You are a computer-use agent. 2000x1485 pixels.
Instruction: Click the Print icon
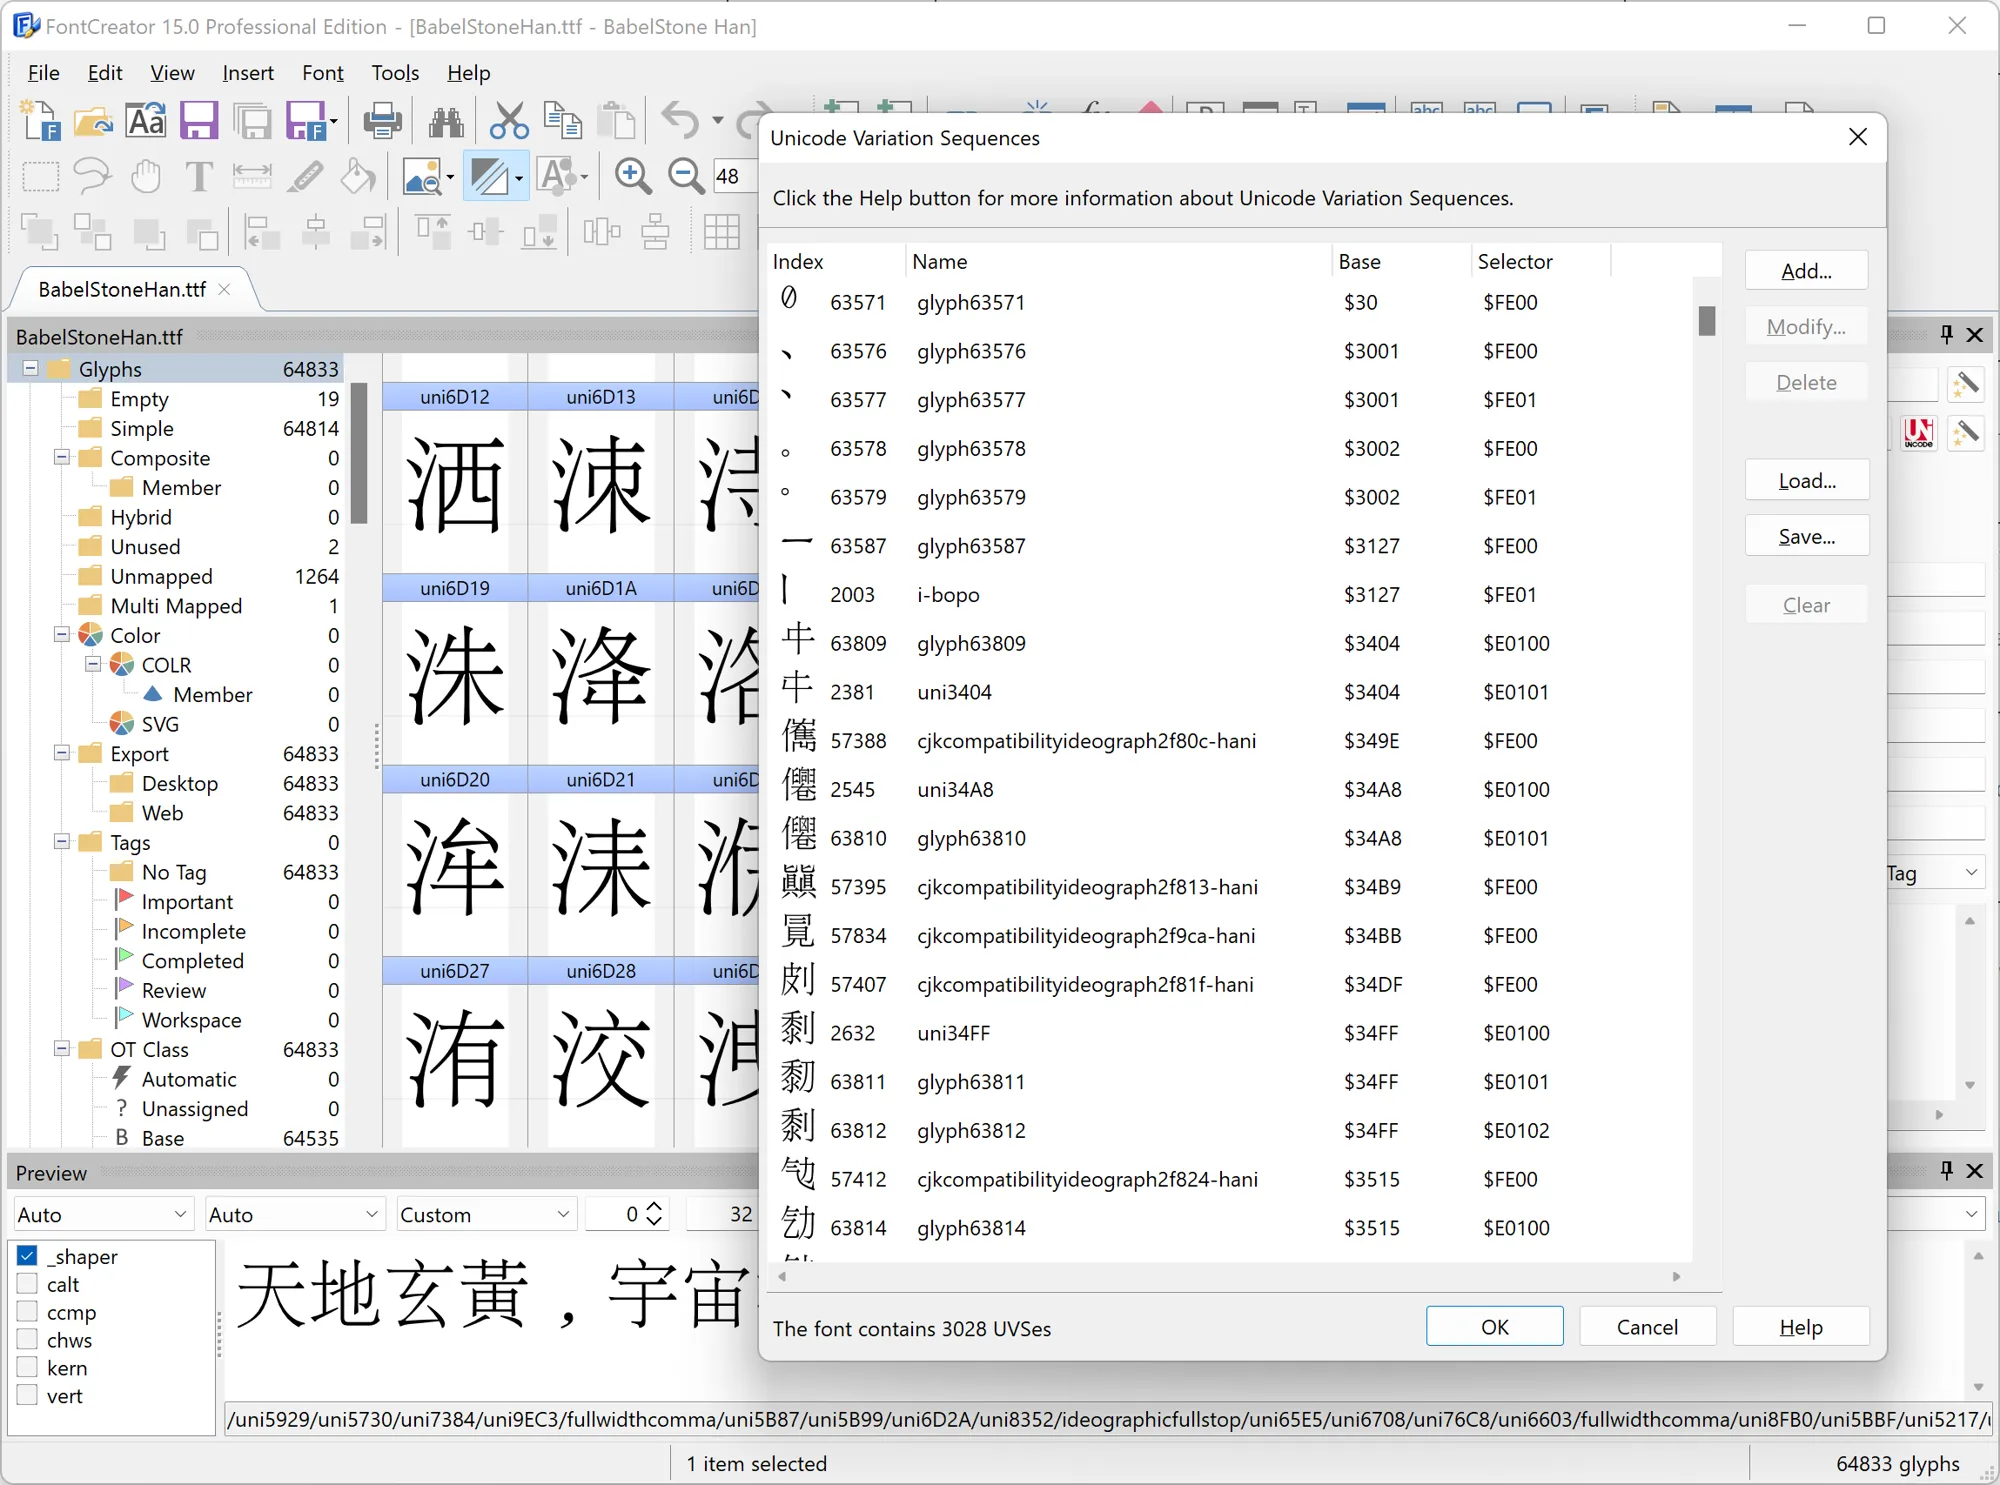tap(381, 121)
